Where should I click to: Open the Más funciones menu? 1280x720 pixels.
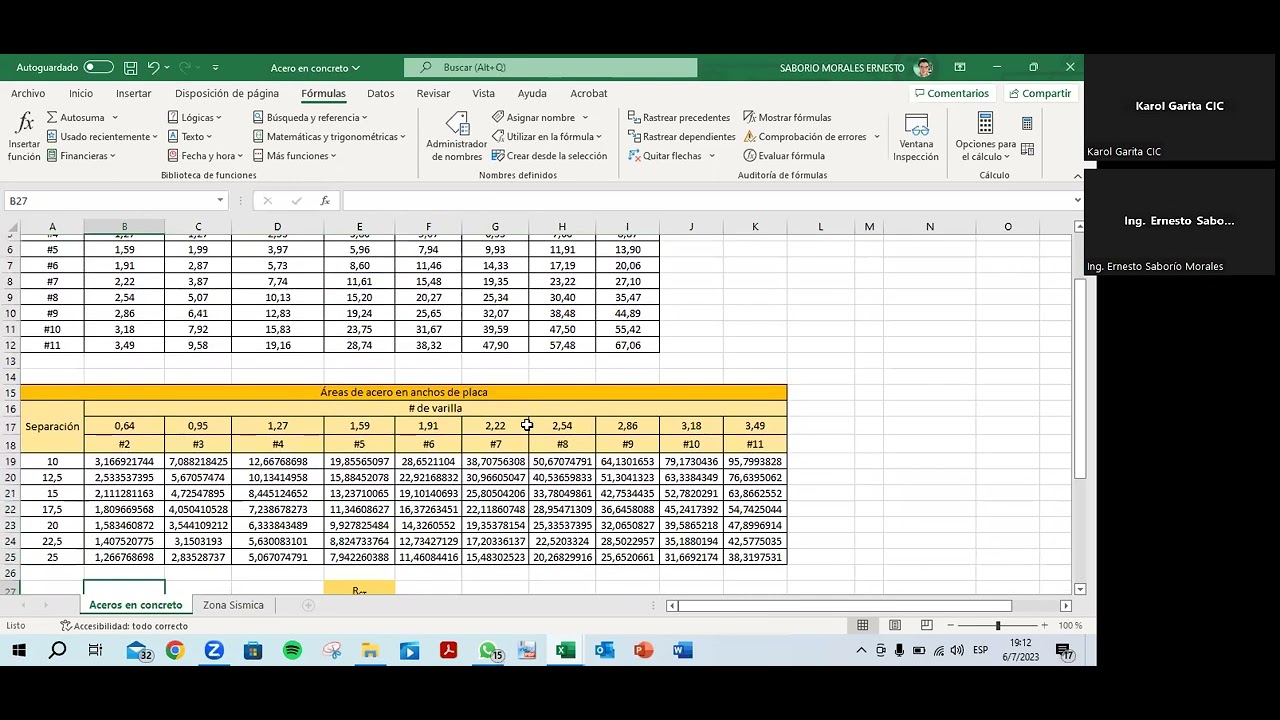295,156
